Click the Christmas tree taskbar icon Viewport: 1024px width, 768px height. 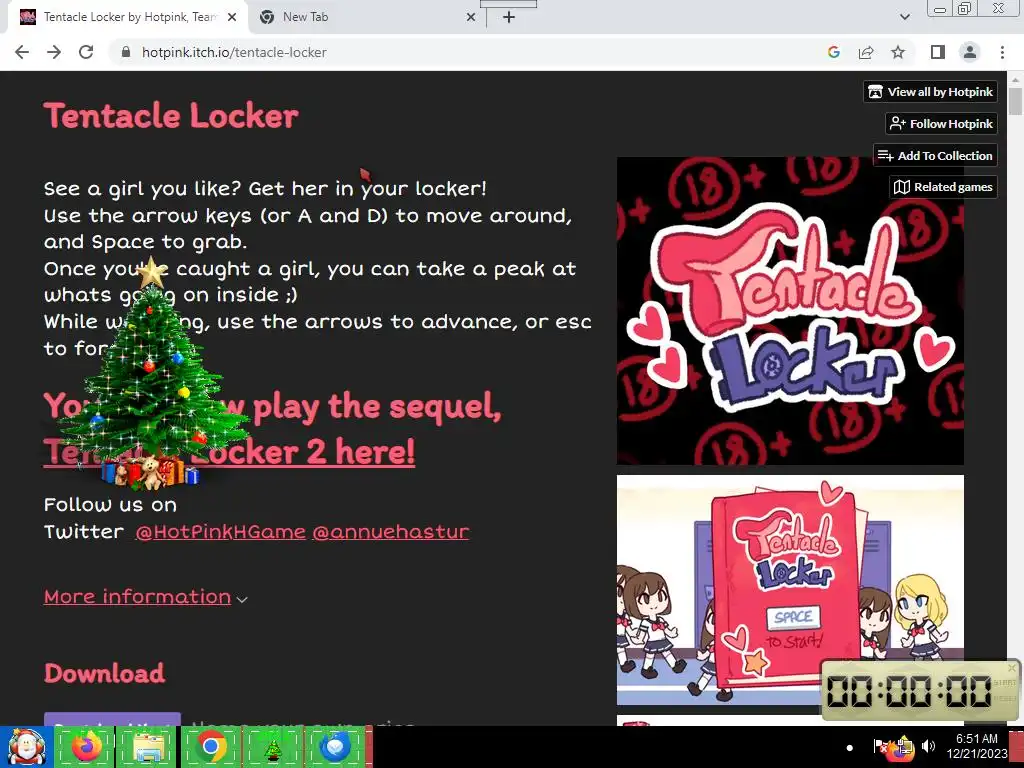pyautogui.click(x=272, y=746)
